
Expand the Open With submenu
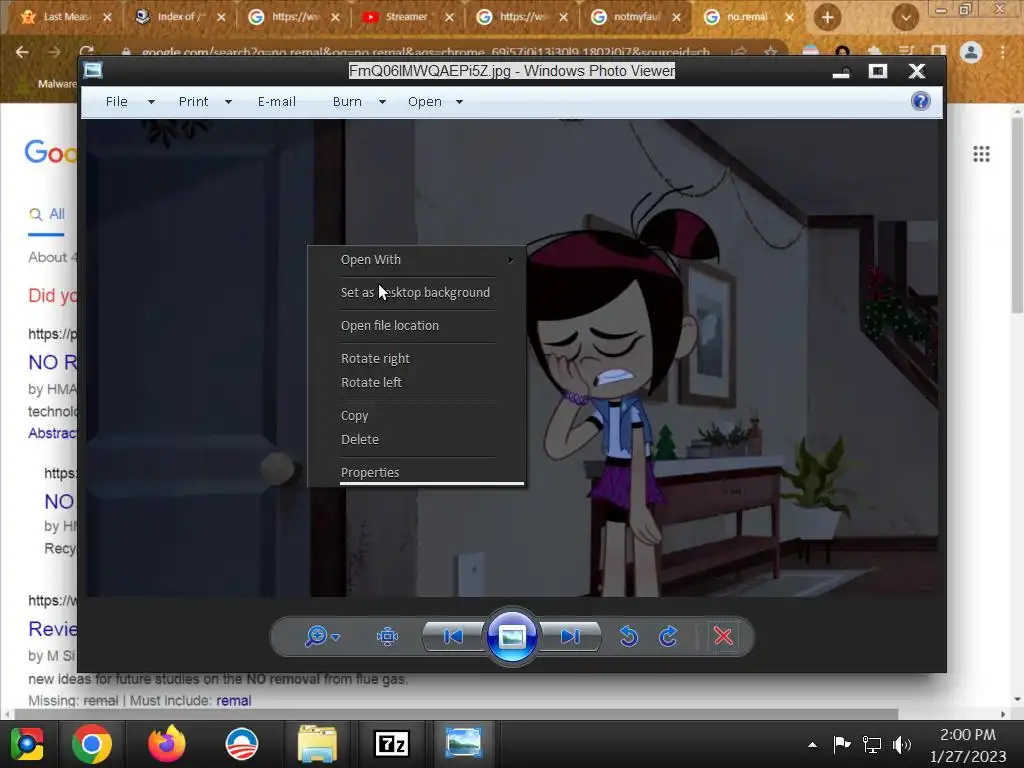417,259
